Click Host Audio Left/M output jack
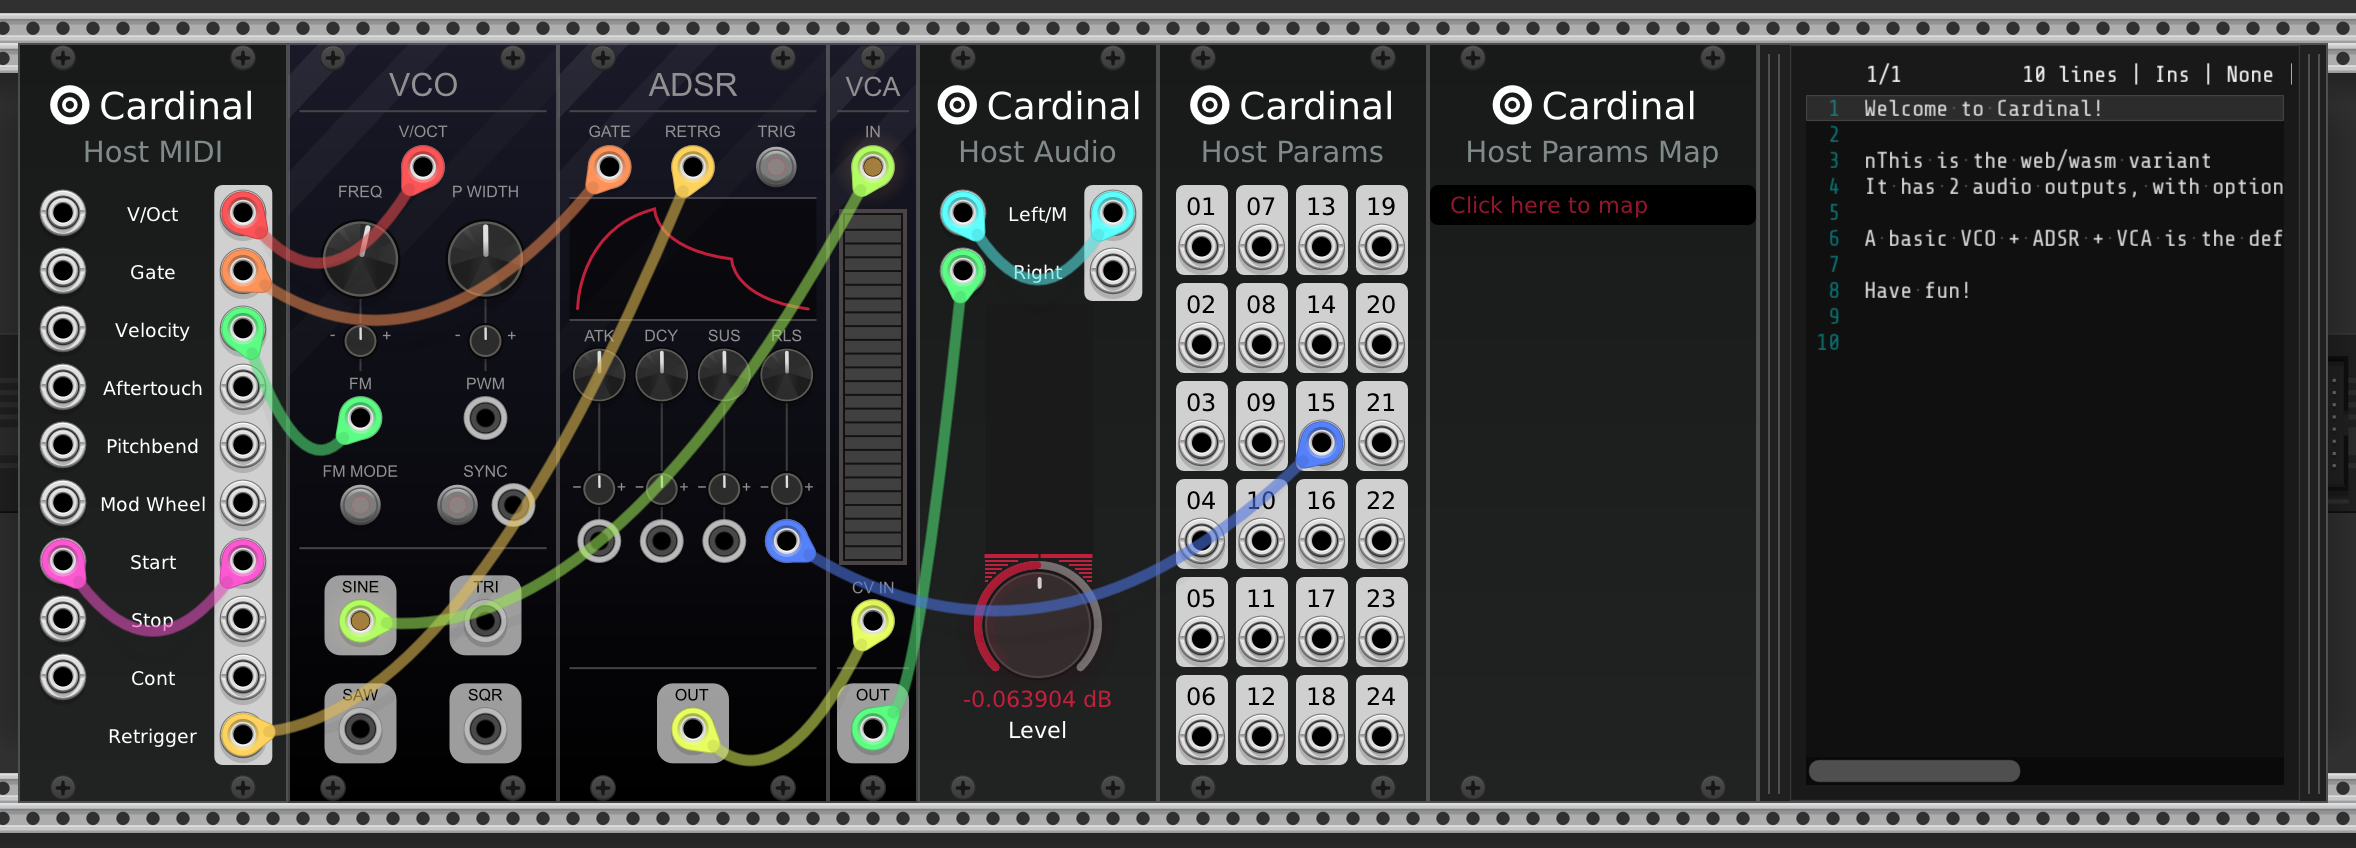This screenshot has width=2356, height=848. [x=1113, y=212]
